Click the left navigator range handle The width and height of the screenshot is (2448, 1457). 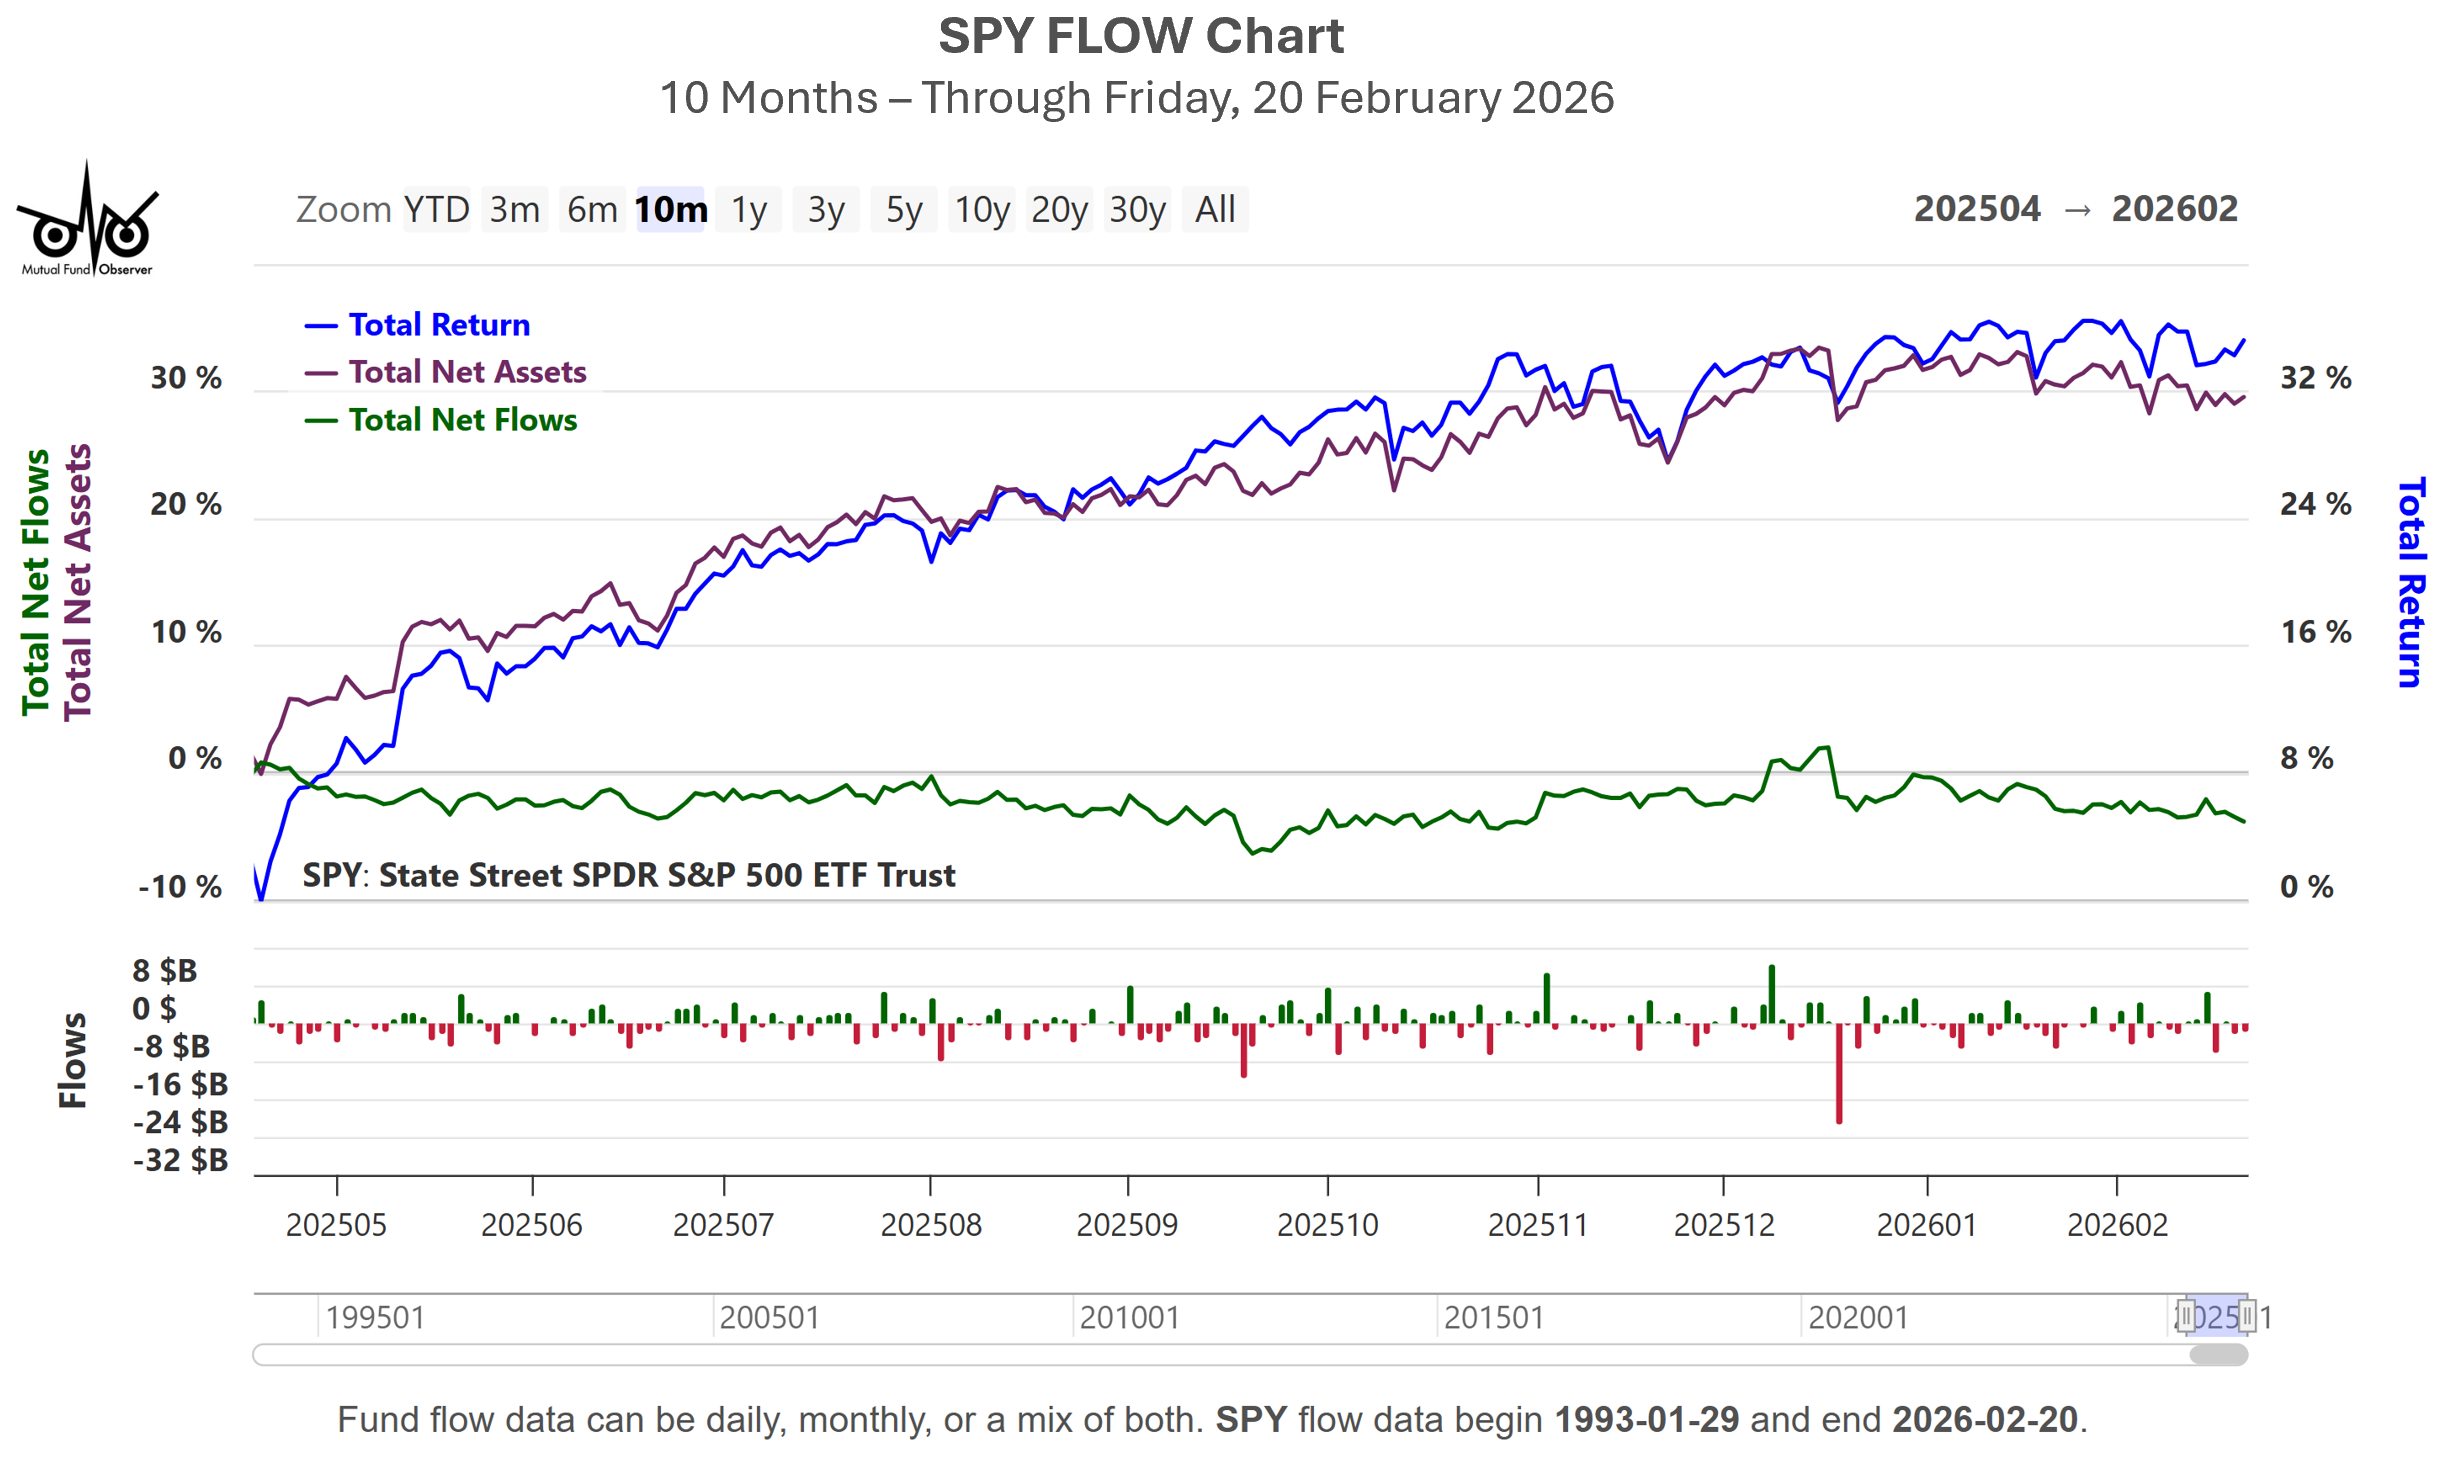point(2185,1314)
